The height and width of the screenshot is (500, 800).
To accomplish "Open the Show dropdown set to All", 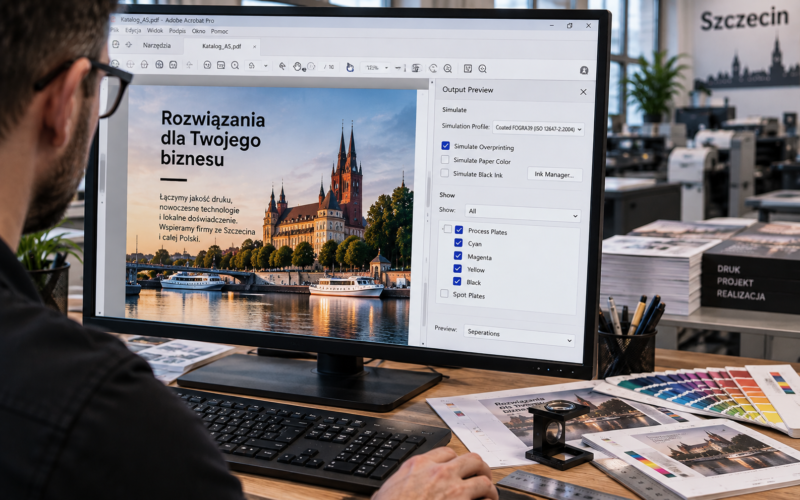I will click(522, 211).
